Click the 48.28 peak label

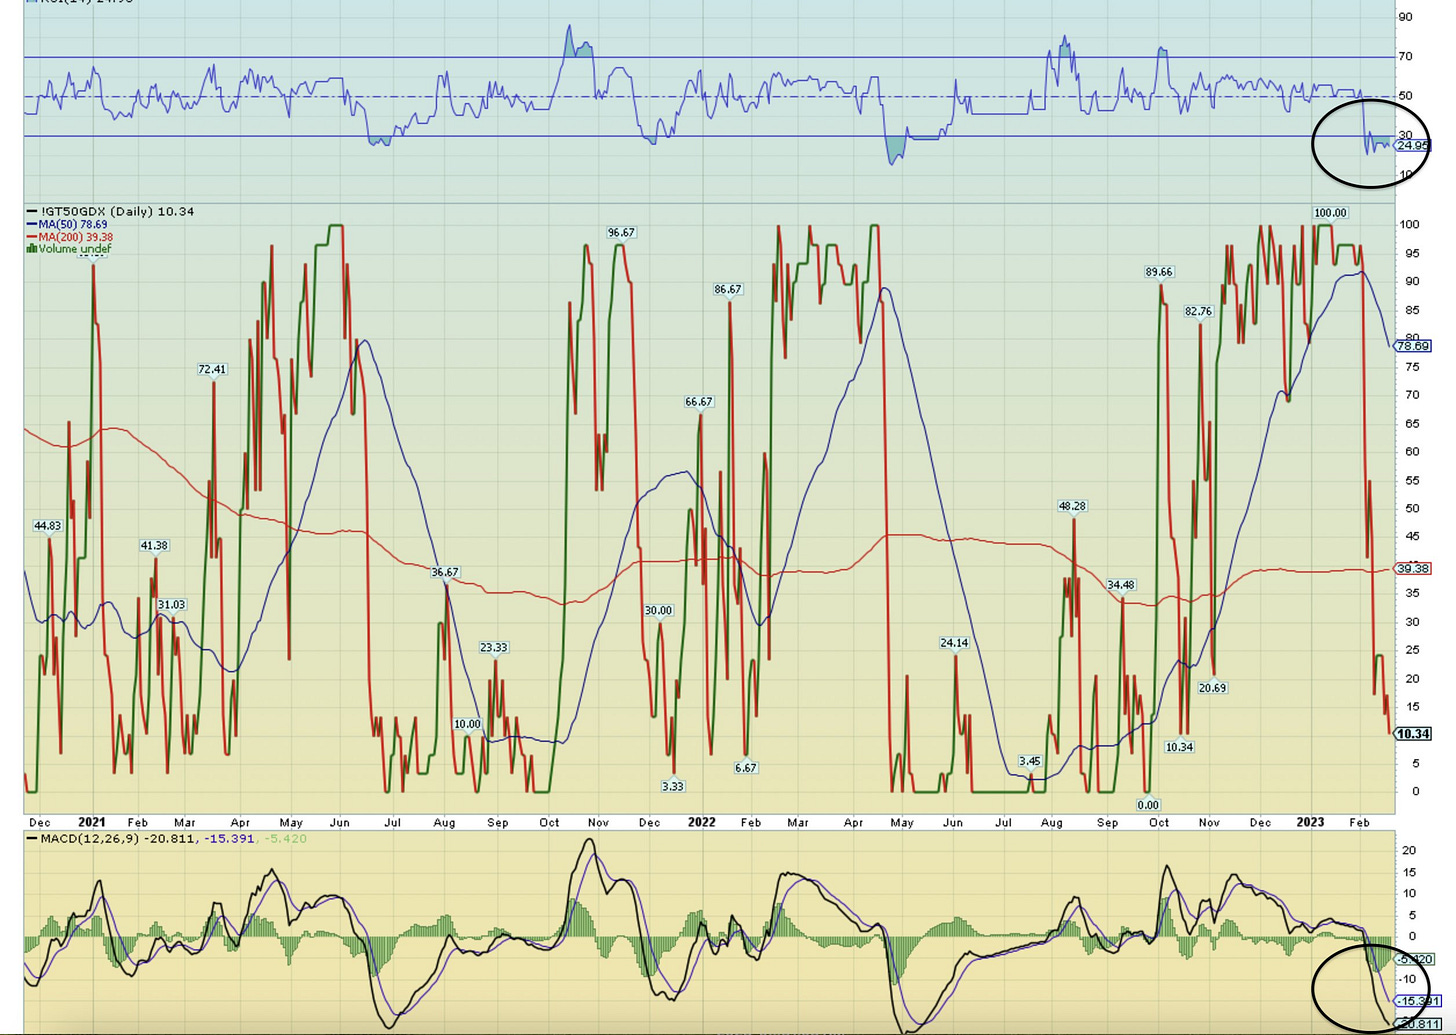pos(1072,507)
